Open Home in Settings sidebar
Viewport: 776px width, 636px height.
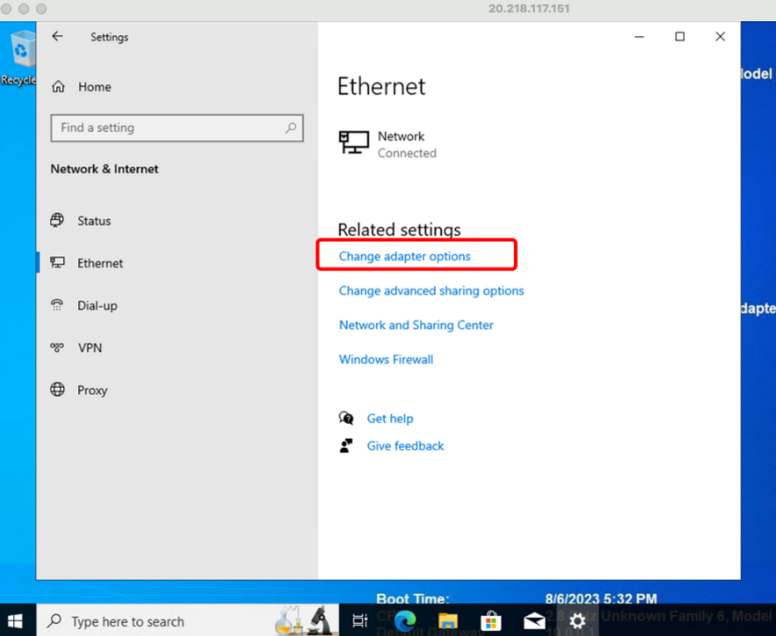coord(94,87)
